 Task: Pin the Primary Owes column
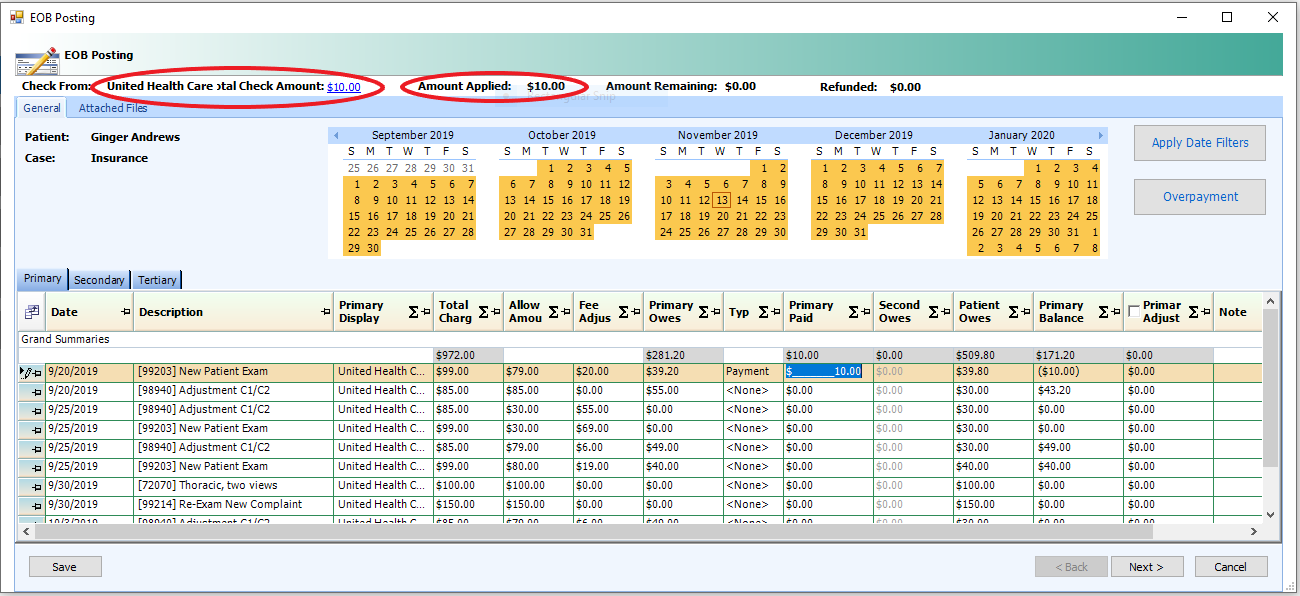click(x=715, y=312)
